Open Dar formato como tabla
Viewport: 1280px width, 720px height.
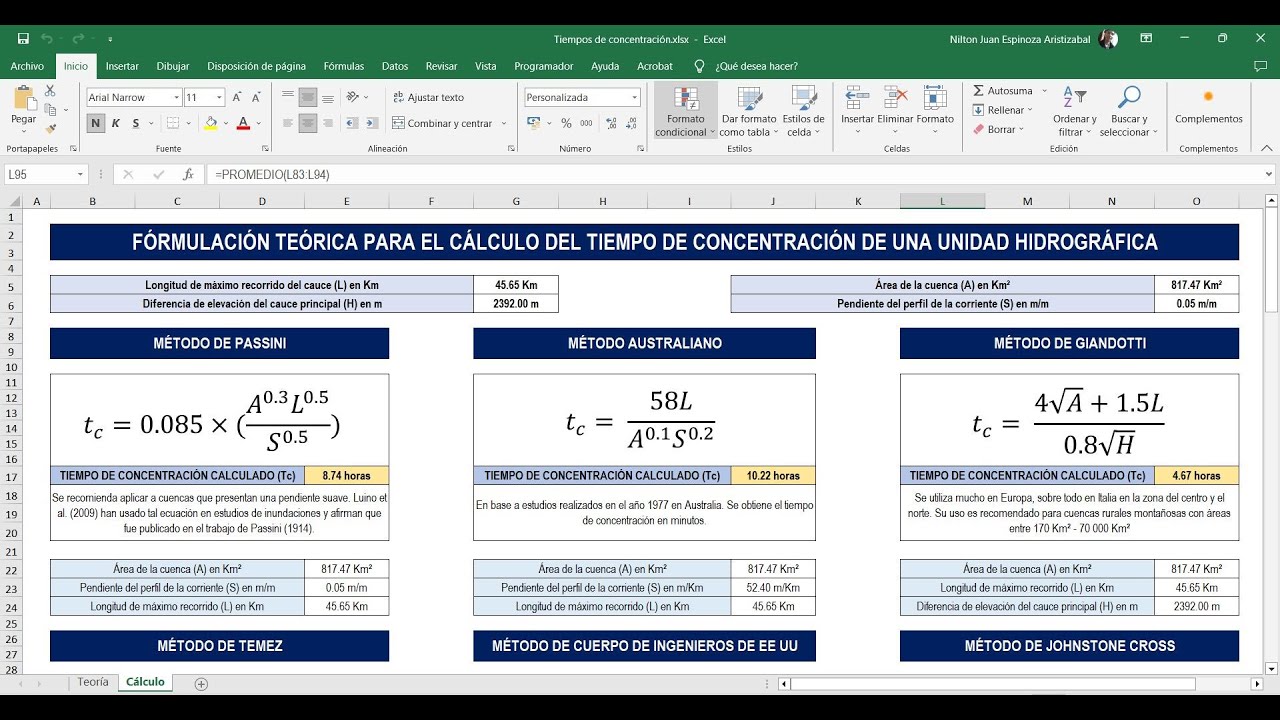click(750, 111)
